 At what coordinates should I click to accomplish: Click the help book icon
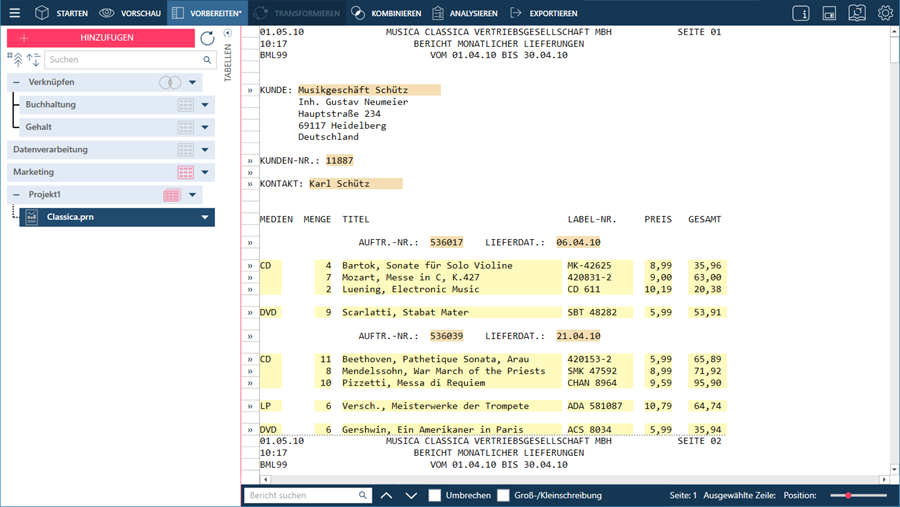pyautogui.click(x=857, y=13)
